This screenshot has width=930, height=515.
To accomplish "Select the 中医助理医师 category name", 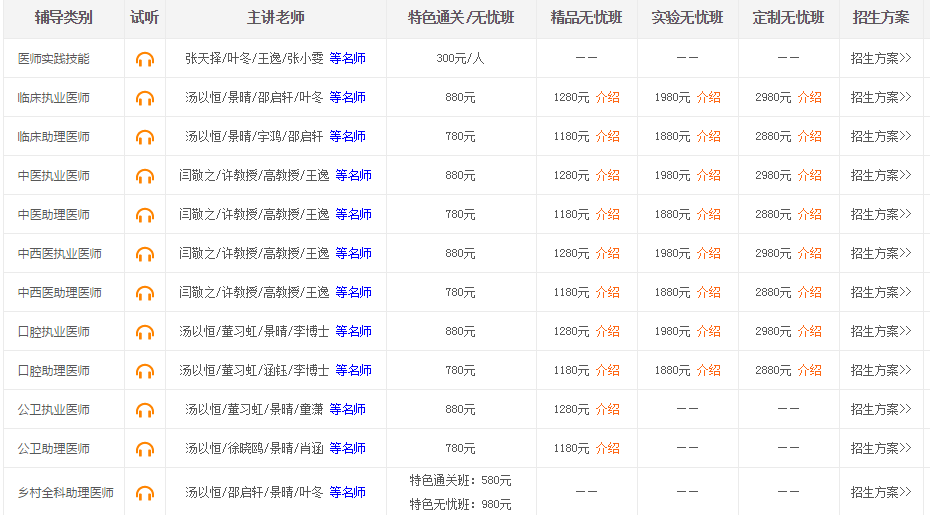I will 54,214.
